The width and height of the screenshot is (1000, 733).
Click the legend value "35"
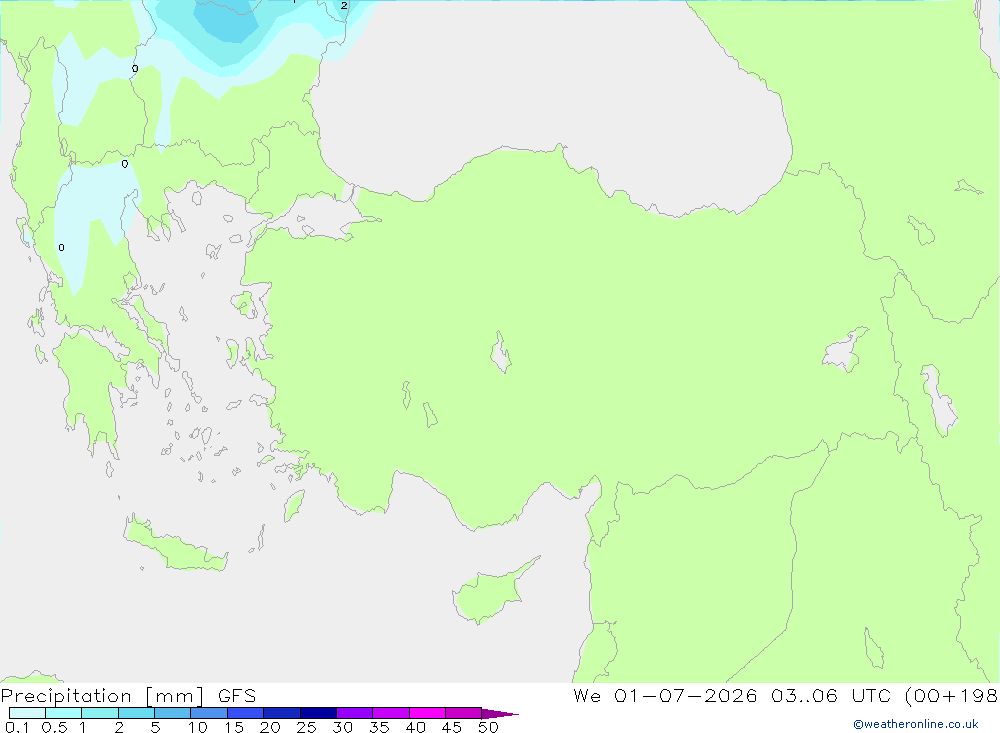coord(379,727)
